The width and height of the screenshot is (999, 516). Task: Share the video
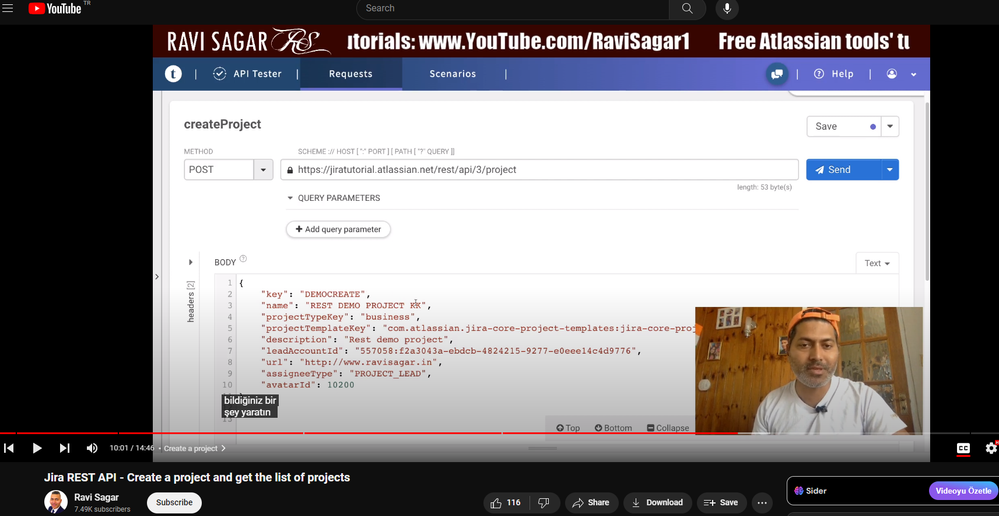click(x=591, y=503)
